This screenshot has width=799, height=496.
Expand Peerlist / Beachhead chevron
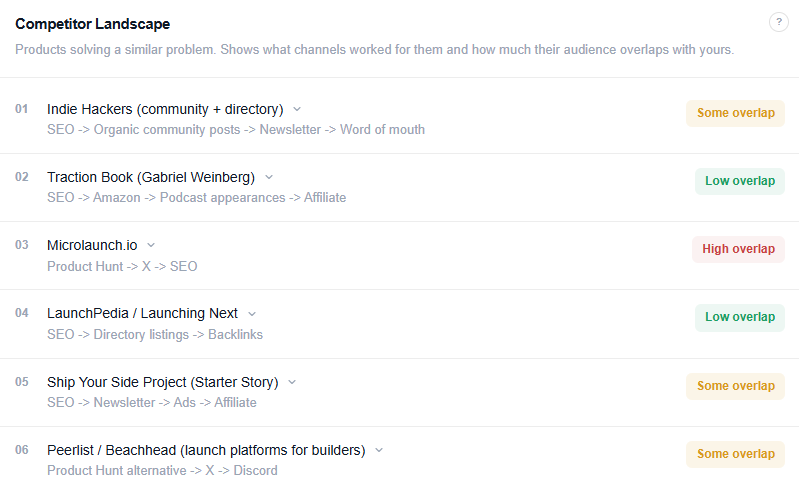coord(380,450)
